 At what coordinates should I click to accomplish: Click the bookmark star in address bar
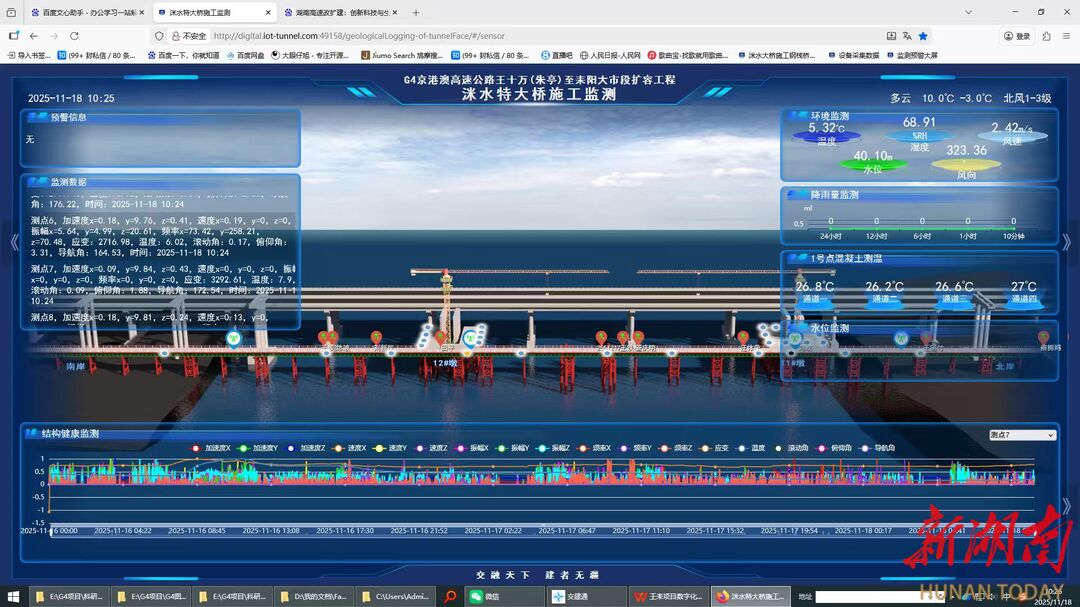point(923,36)
